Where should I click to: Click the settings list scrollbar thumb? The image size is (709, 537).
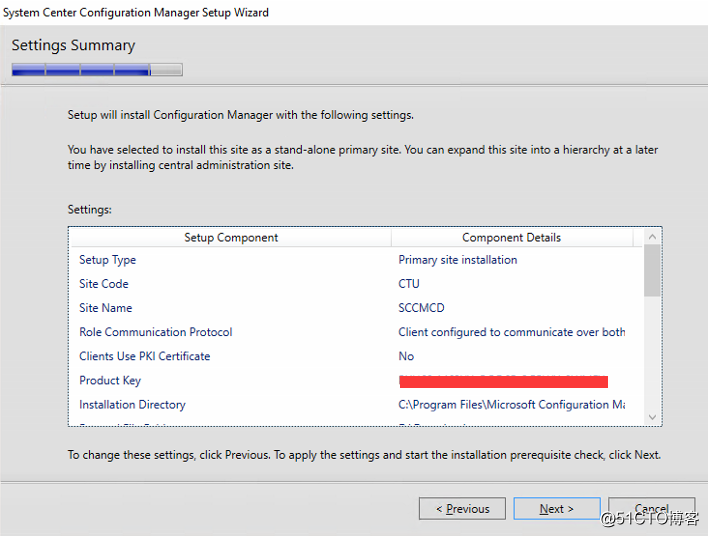tap(652, 270)
